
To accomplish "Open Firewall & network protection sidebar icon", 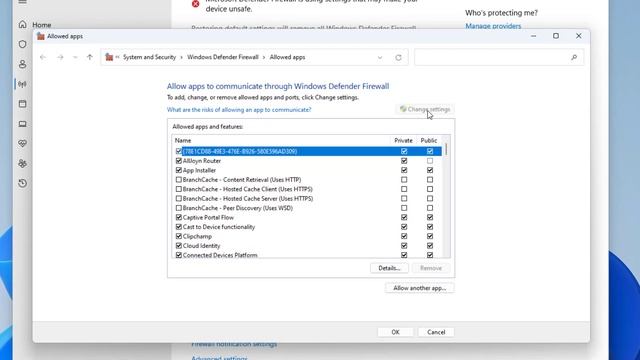I will [x=22, y=84].
